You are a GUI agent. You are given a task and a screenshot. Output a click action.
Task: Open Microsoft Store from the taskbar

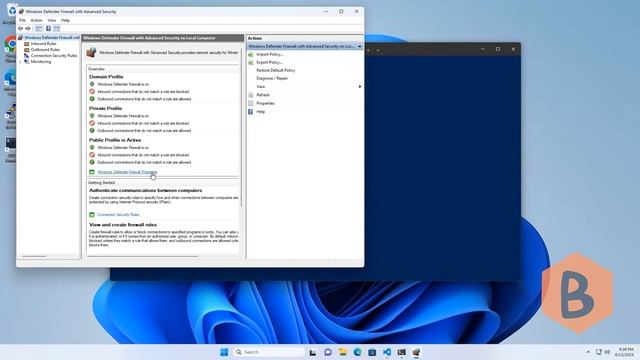coord(372,352)
